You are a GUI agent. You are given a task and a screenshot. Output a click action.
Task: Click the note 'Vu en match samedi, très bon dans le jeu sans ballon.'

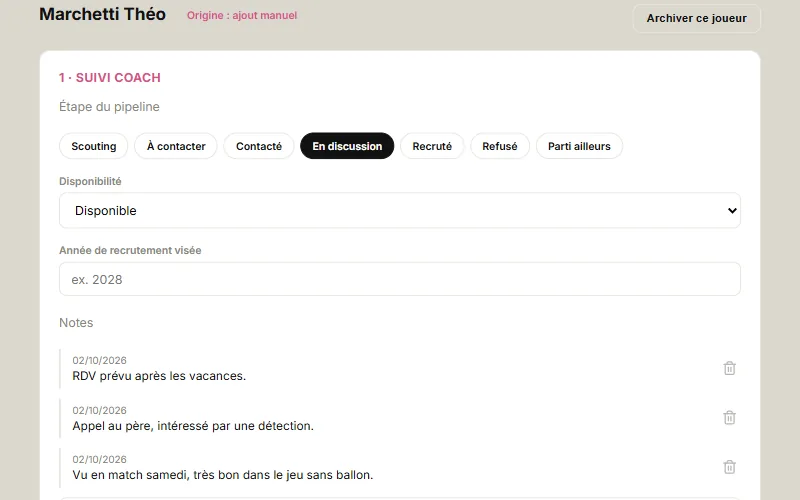pos(222,475)
